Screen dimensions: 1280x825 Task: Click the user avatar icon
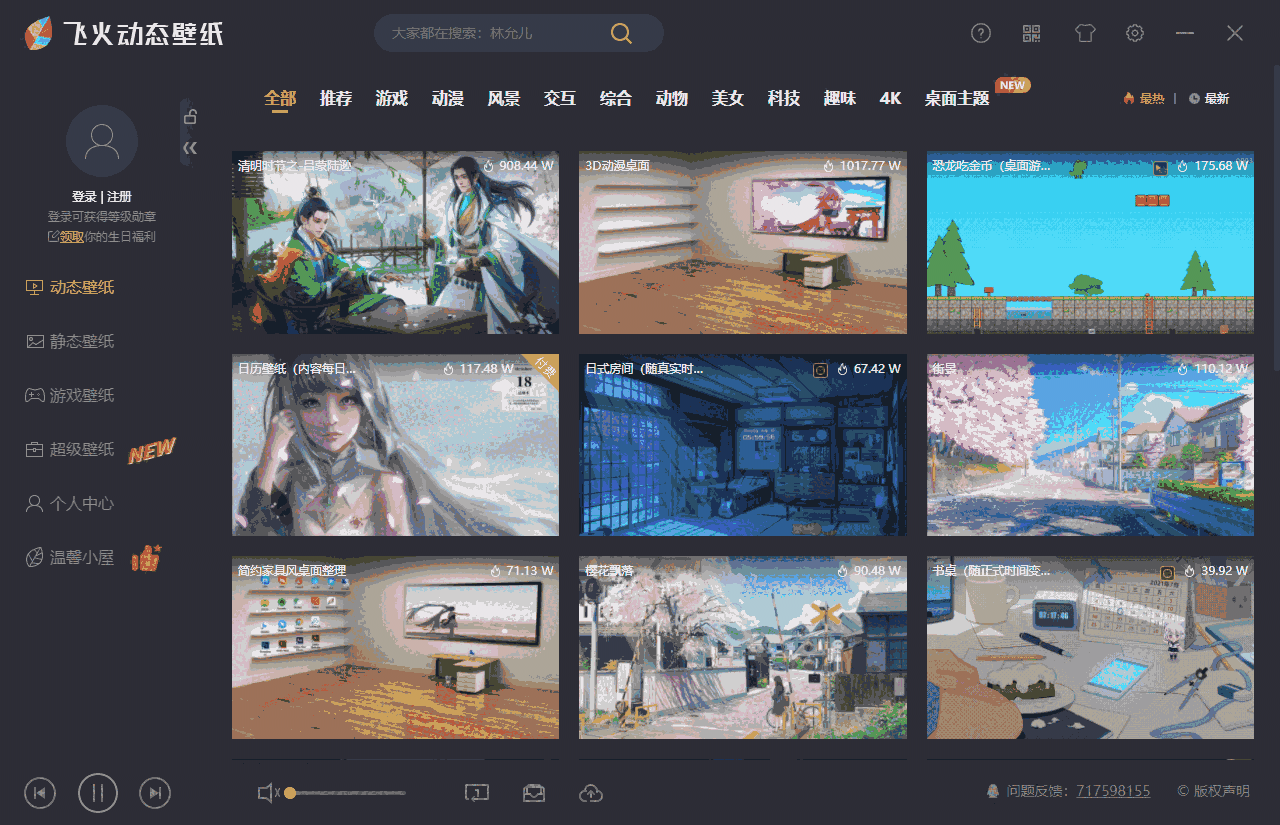pyautogui.click(x=102, y=141)
